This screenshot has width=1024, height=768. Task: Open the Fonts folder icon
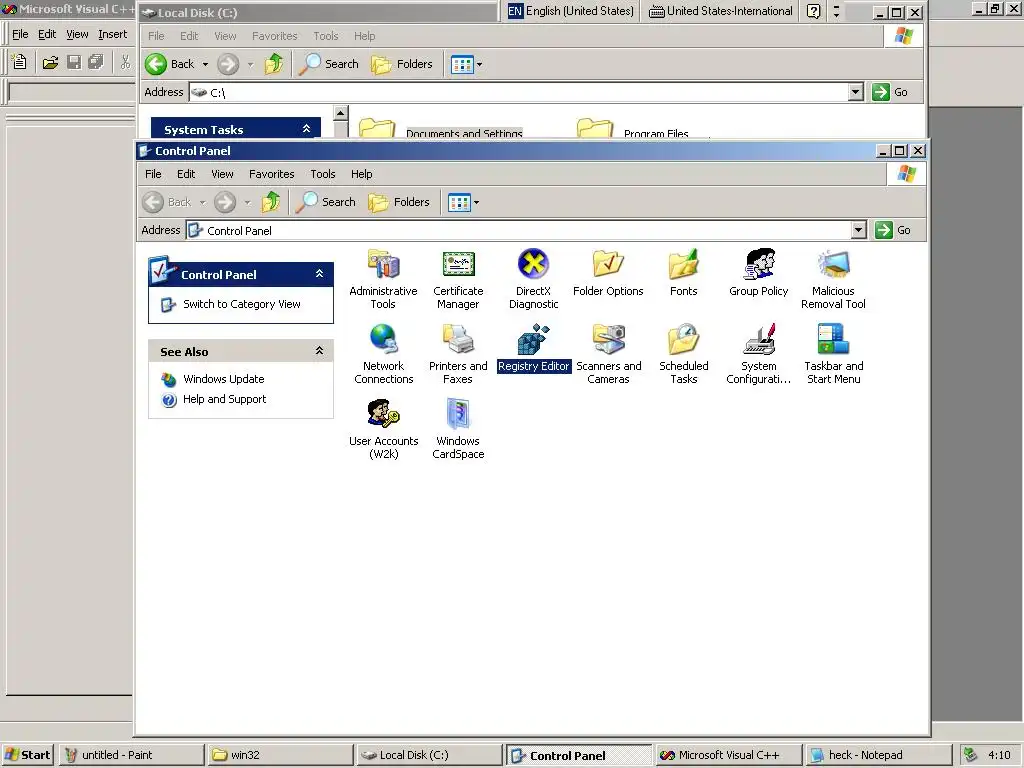coord(684,264)
